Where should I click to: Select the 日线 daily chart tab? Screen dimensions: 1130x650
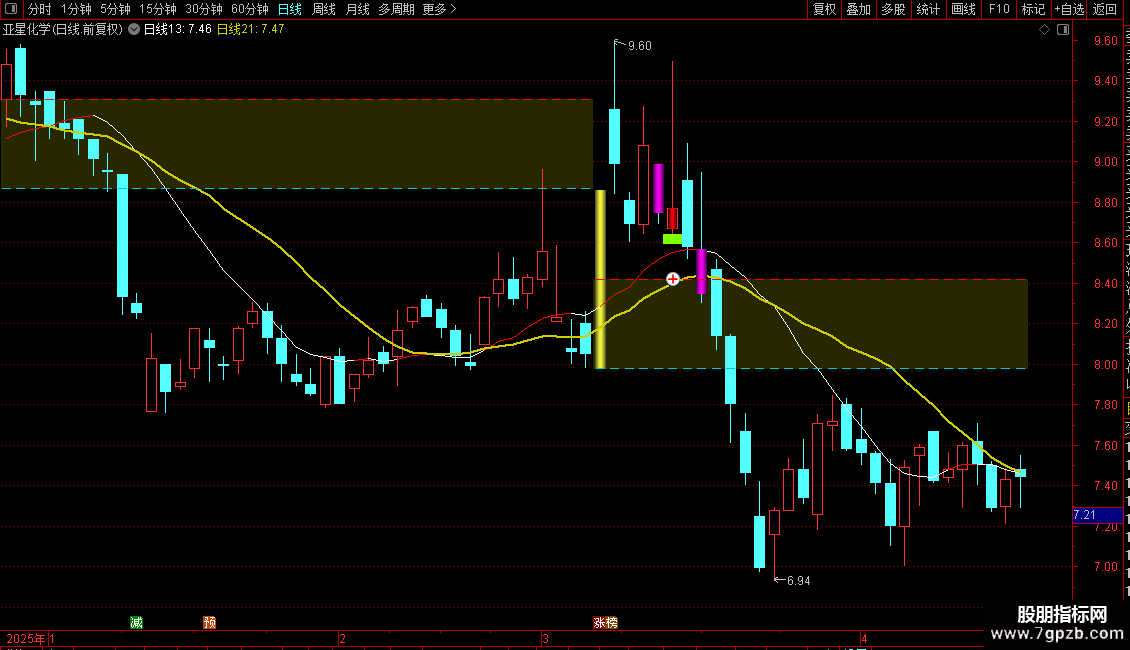pyautogui.click(x=290, y=9)
